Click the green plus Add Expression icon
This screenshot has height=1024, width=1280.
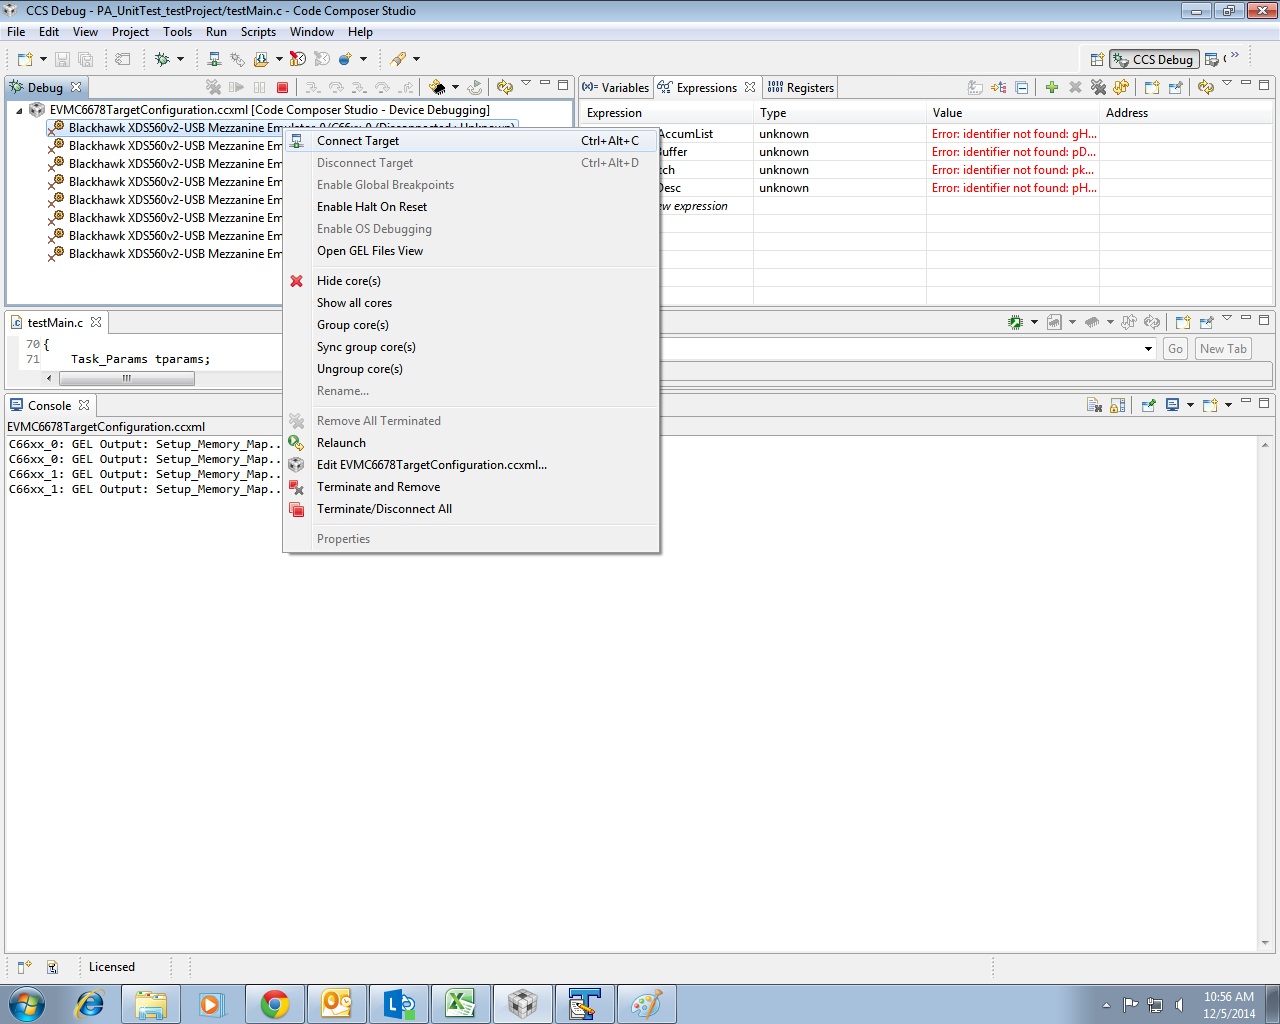[1052, 88]
